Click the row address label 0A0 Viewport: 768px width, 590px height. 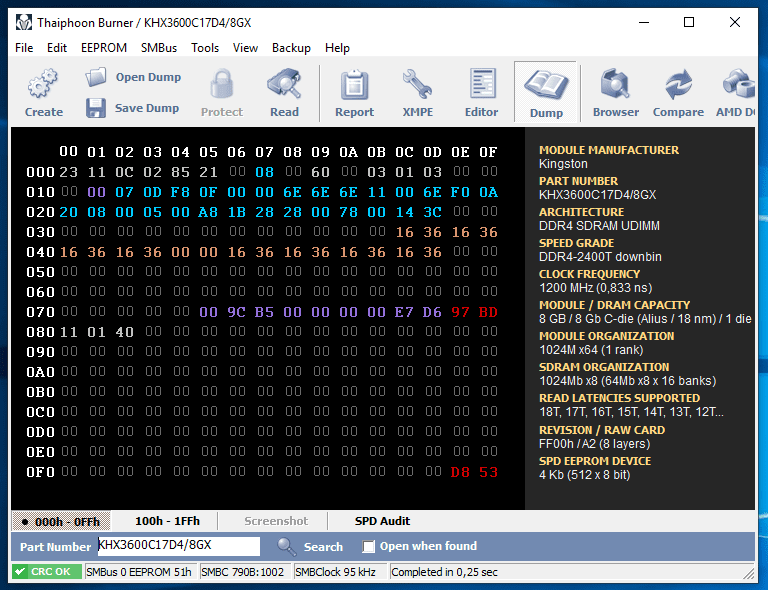(x=40, y=372)
